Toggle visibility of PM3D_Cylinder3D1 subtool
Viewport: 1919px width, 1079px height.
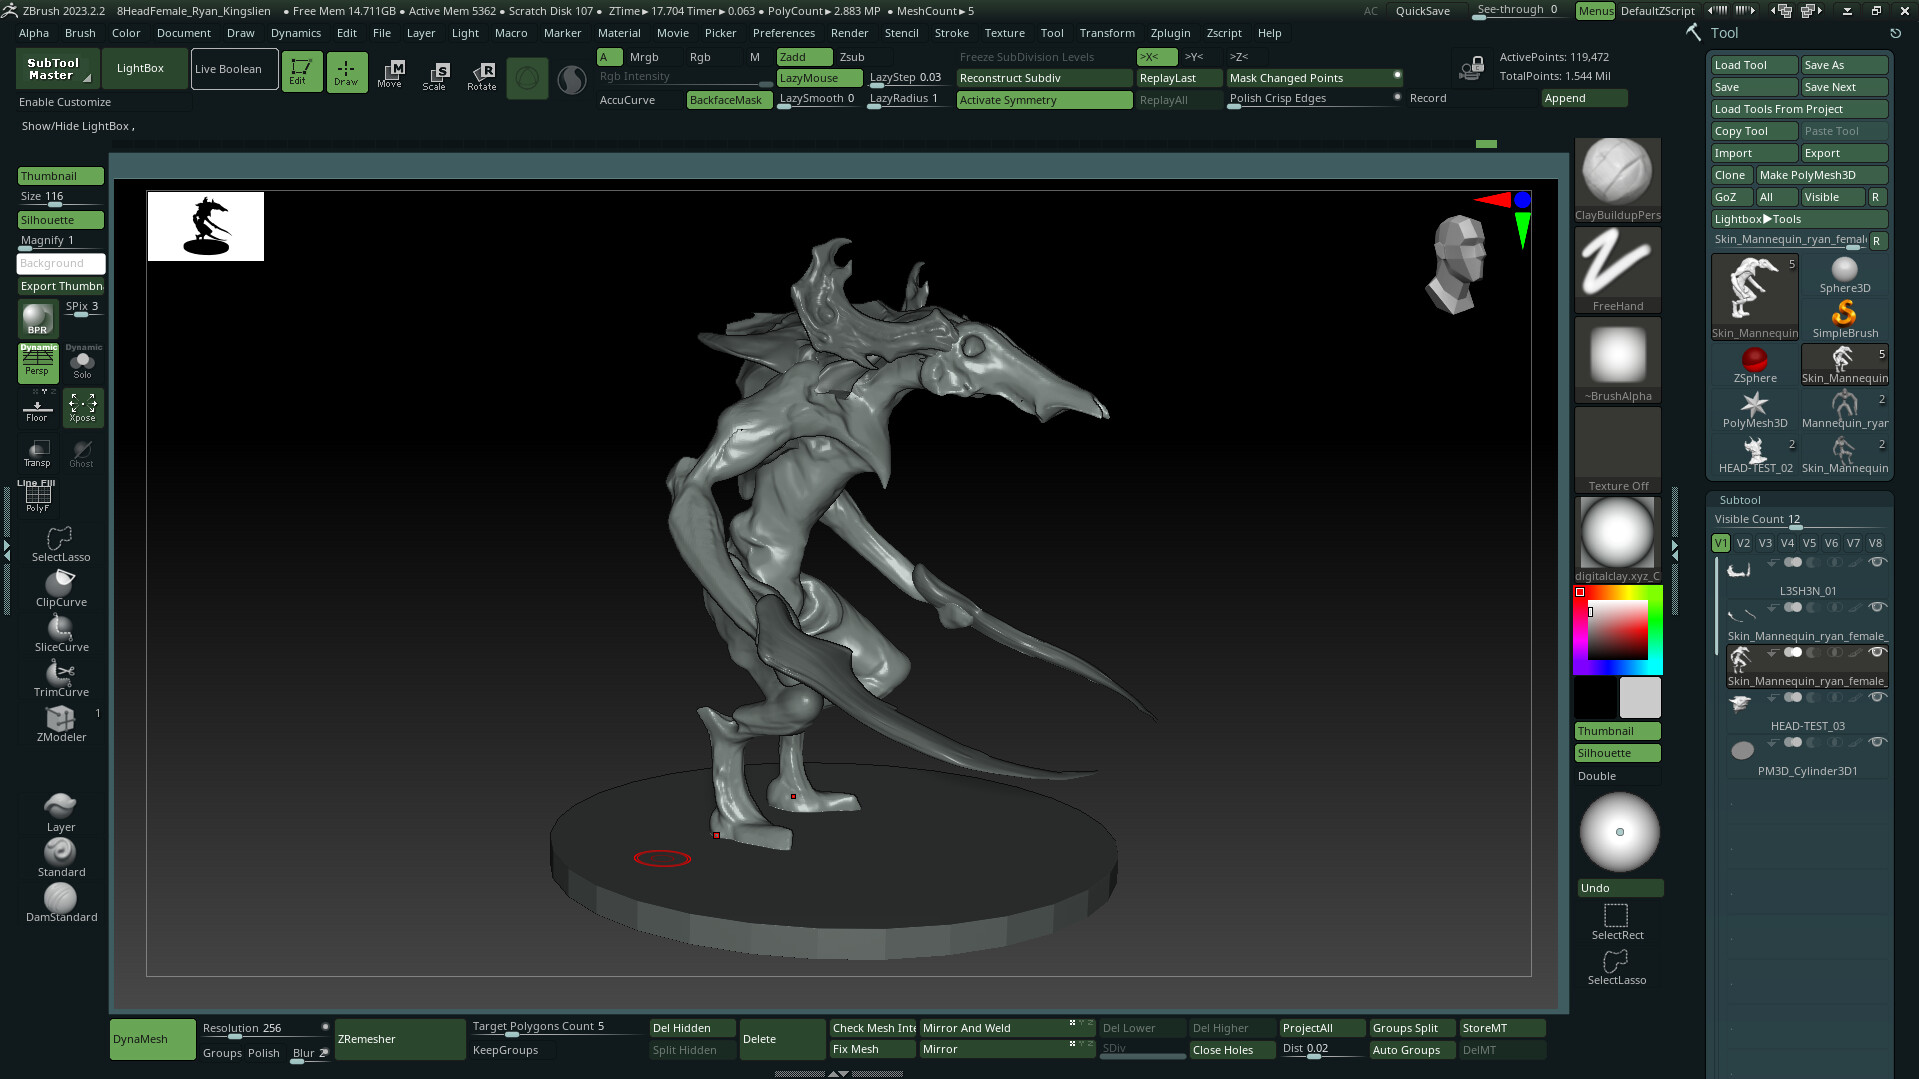pyautogui.click(x=1877, y=742)
